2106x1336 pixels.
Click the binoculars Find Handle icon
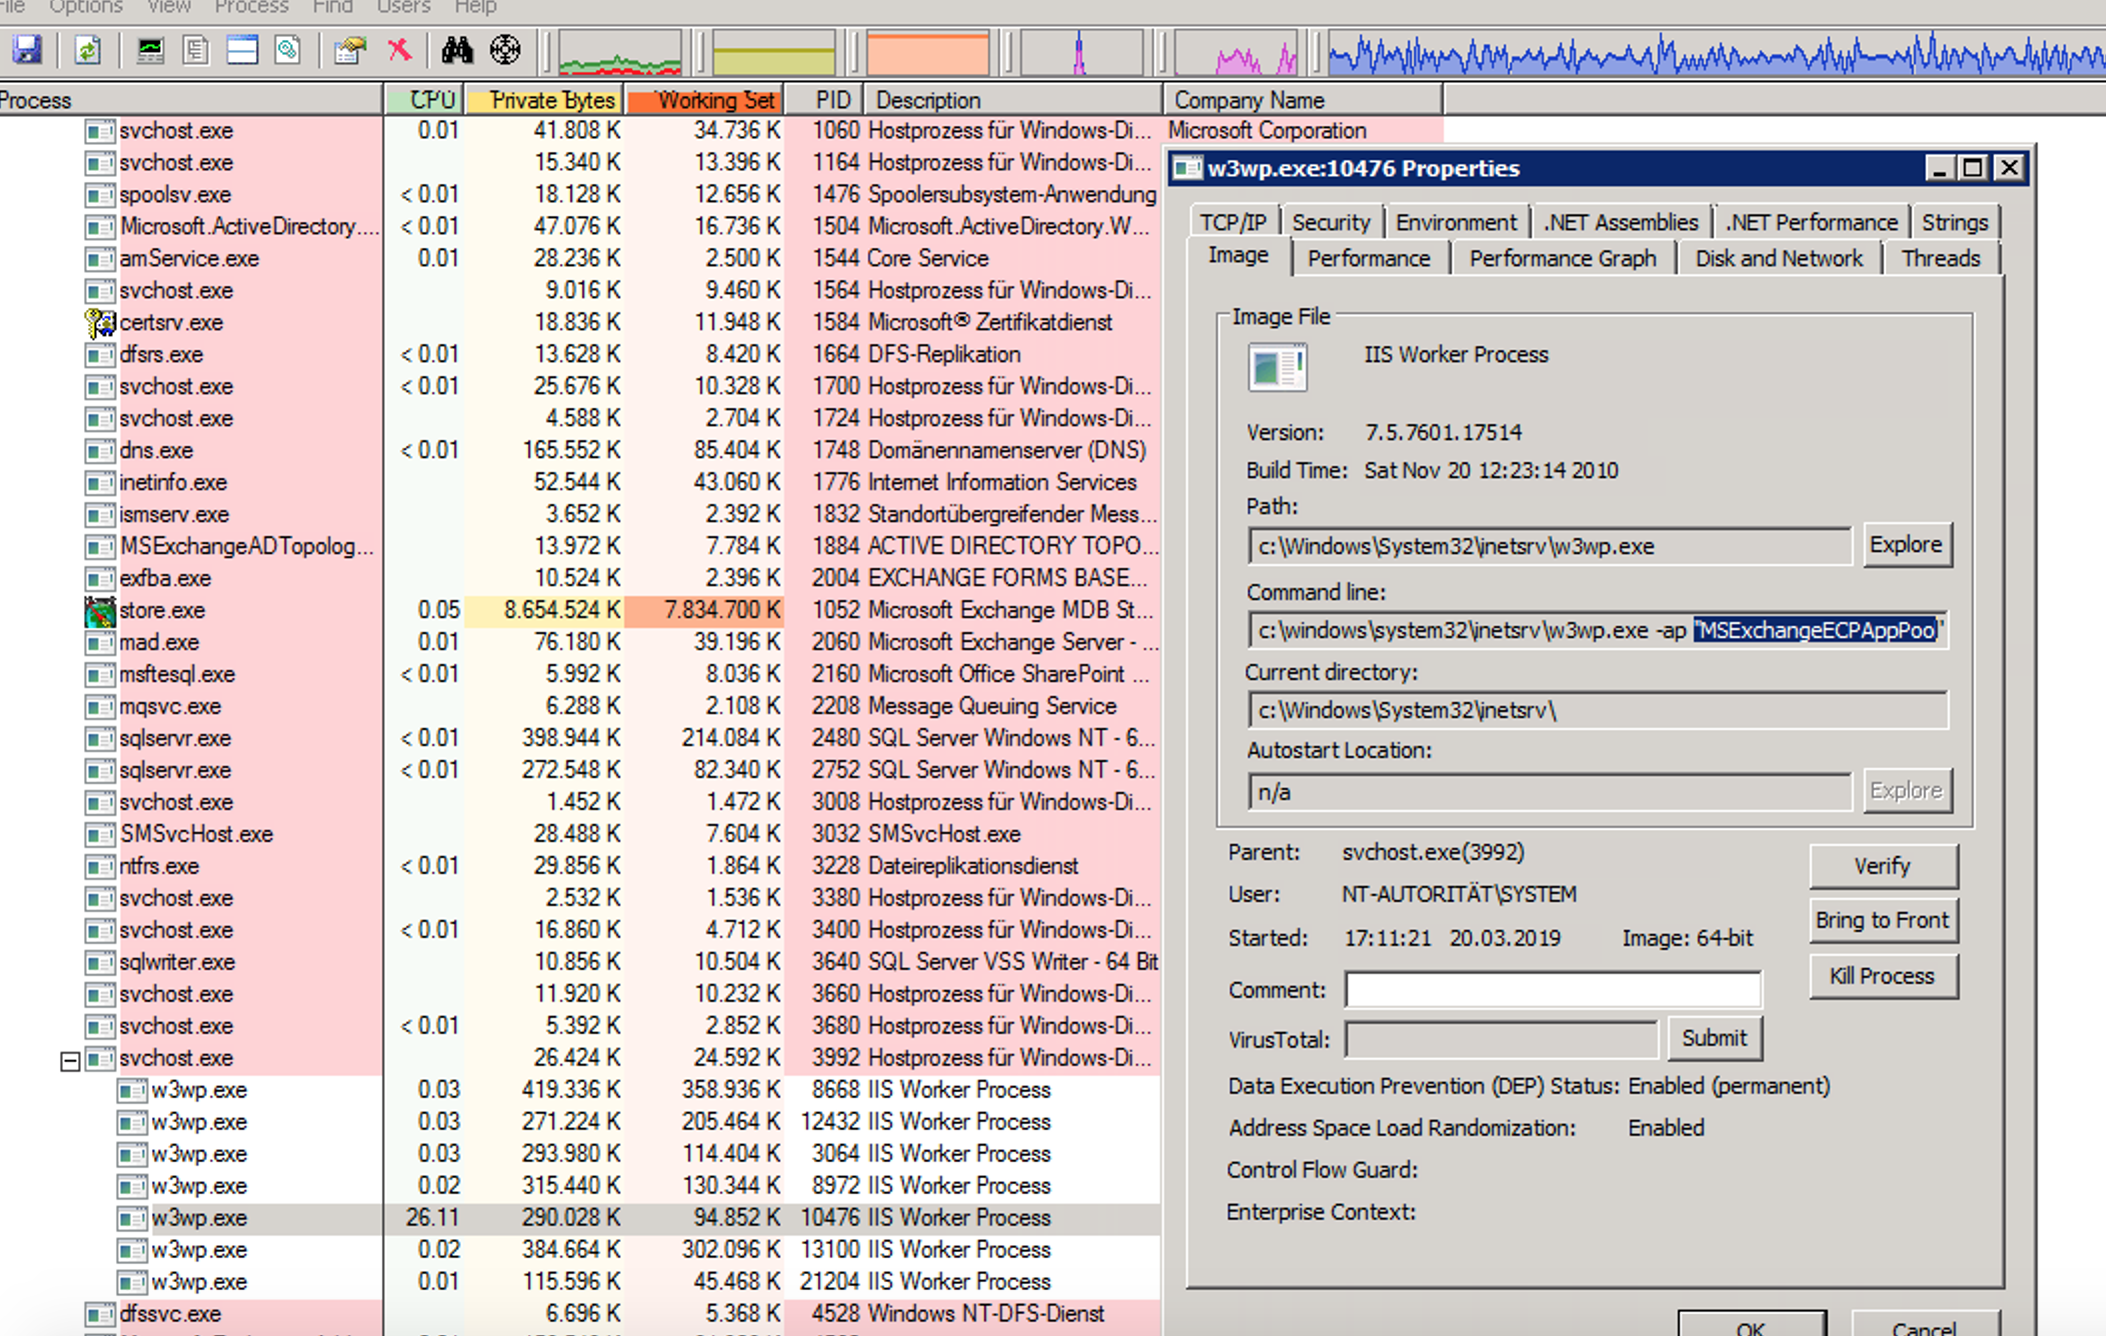[457, 49]
